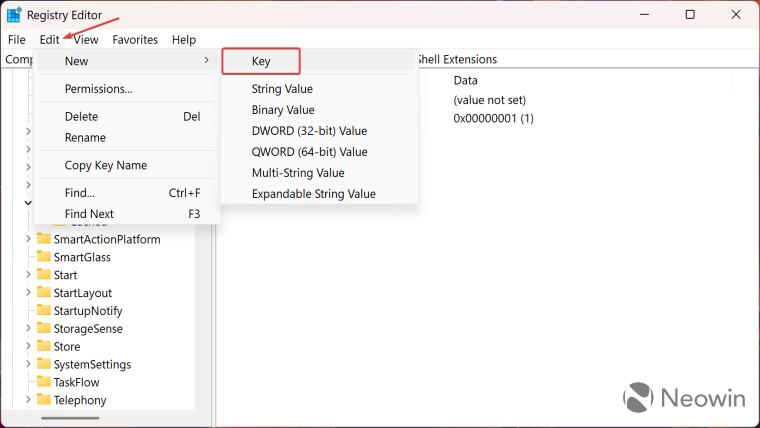Click the SmartGlass folder icon
The height and width of the screenshot is (428, 760).
click(44, 256)
